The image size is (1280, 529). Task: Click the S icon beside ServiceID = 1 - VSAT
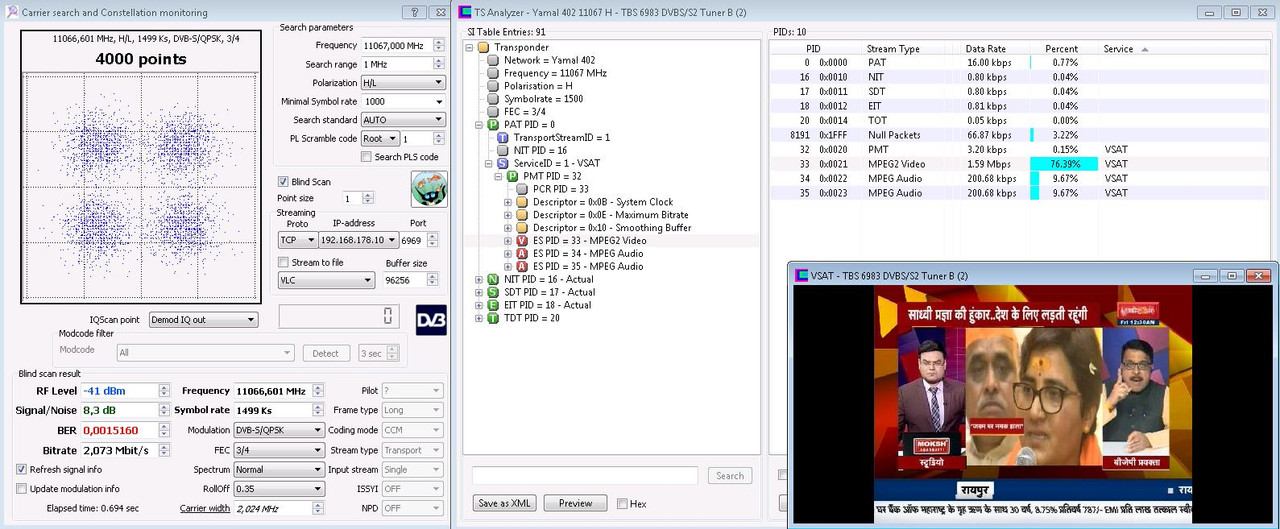tap(503, 163)
